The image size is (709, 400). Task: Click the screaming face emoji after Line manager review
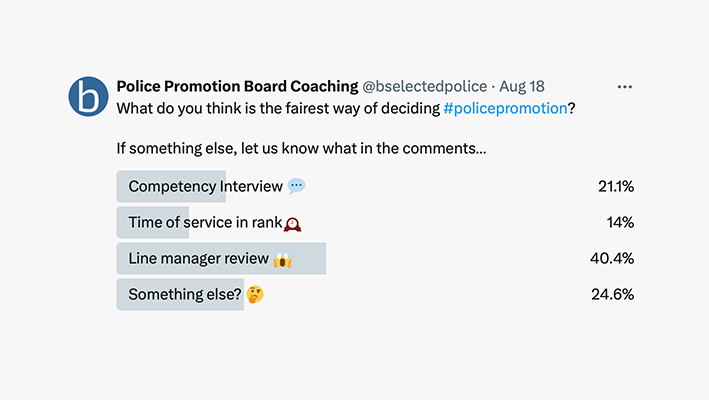coord(282,259)
